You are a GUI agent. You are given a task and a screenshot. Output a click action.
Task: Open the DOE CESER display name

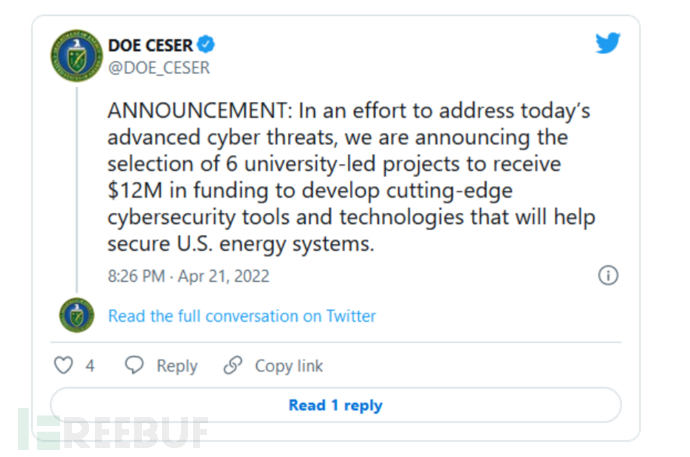[150, 45]
